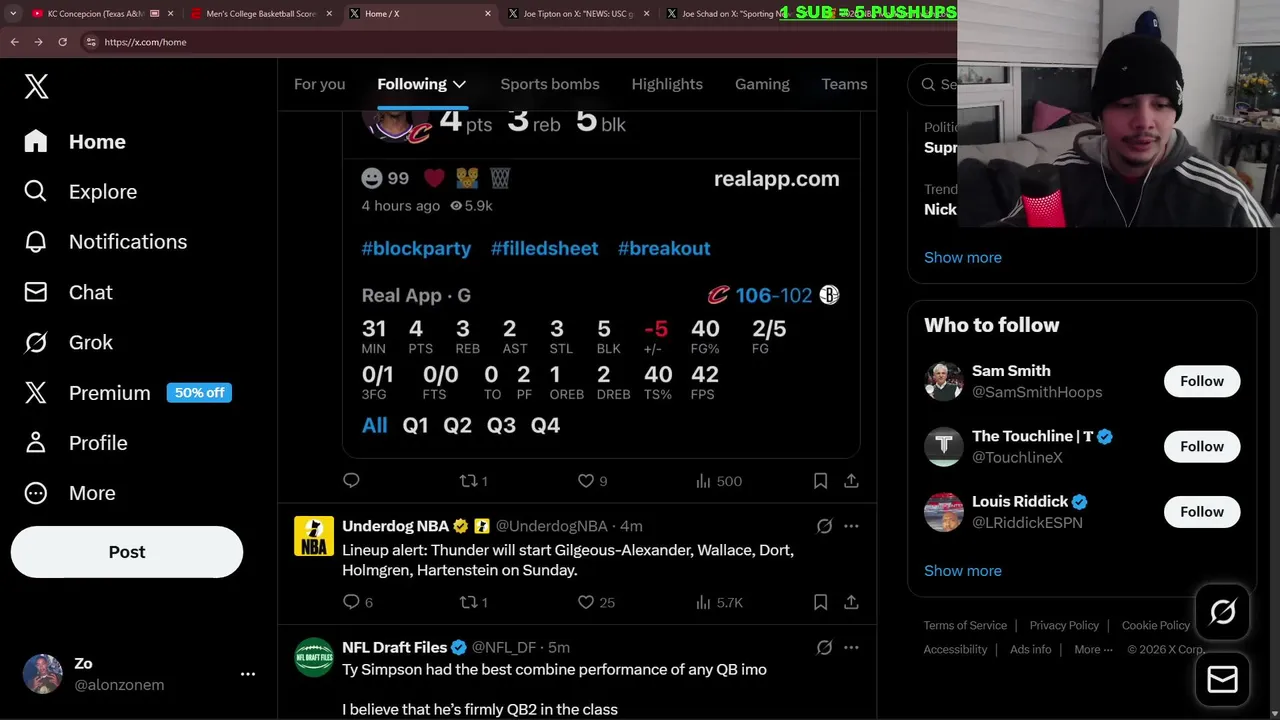Ask Grok about NFL Draft Files post

pos(824,648)
